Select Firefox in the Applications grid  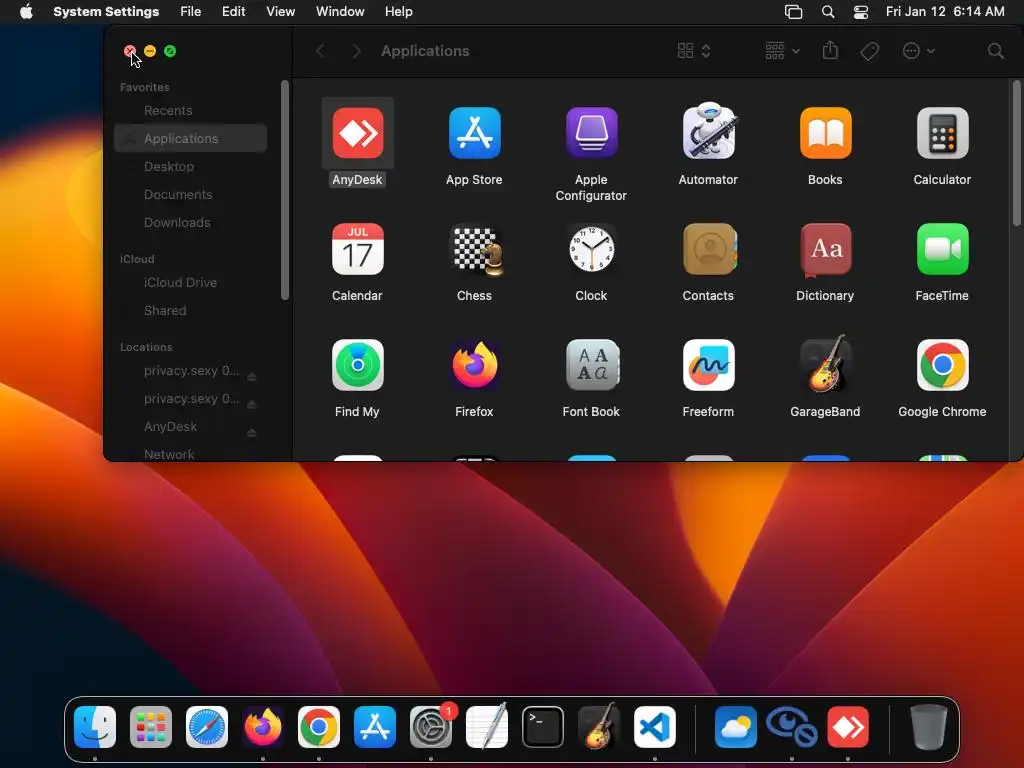(x=474, y=365)
